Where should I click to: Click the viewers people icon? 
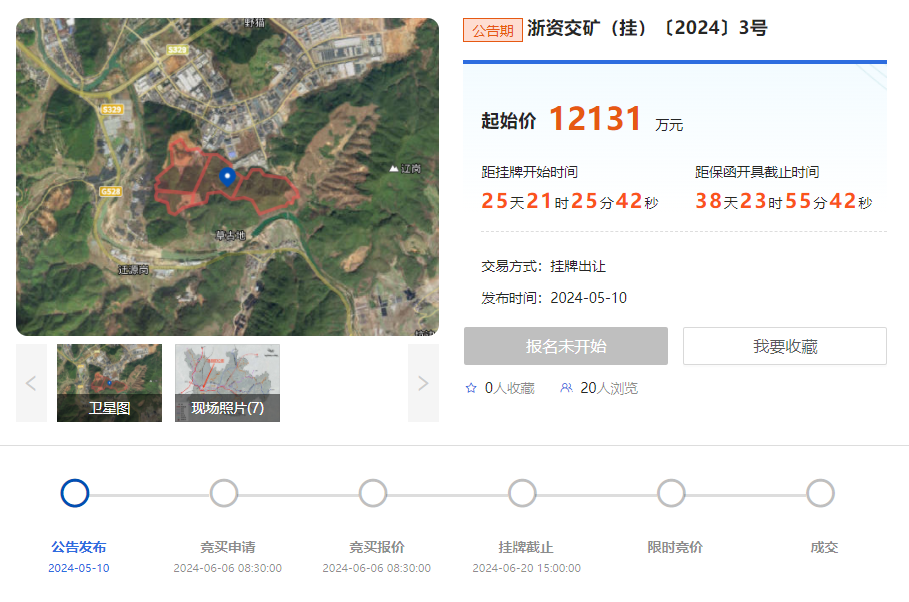(567, 388)
